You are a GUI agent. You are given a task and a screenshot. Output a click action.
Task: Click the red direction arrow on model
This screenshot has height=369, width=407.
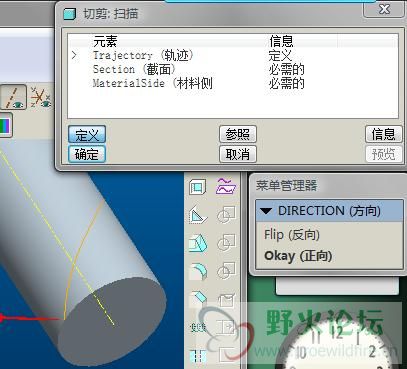tap(31, 318)
